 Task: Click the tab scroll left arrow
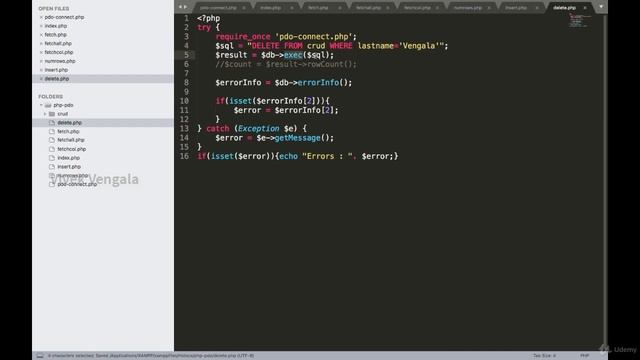pyautogui.click(x=180, y=7)
